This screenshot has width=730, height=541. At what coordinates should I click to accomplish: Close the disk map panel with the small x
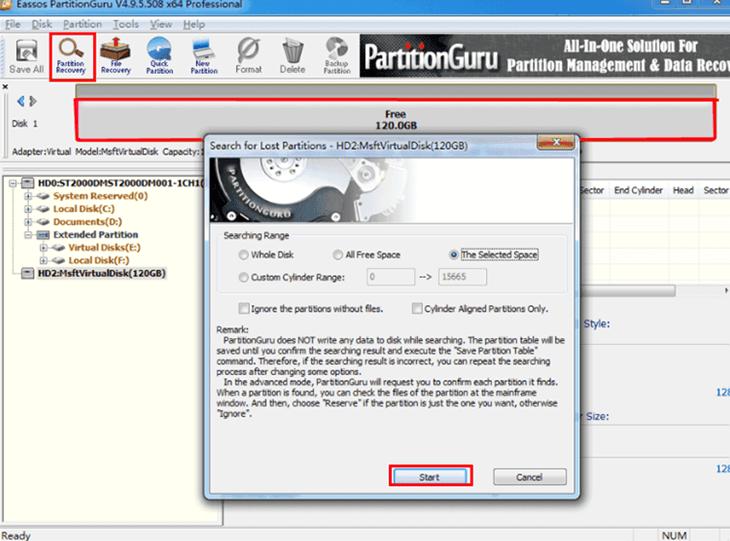pyautogui.click(x=5, y=87)
